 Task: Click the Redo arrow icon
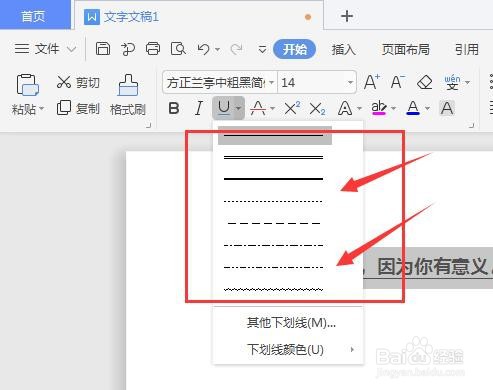pyautogui.click(x=236, y=49)
